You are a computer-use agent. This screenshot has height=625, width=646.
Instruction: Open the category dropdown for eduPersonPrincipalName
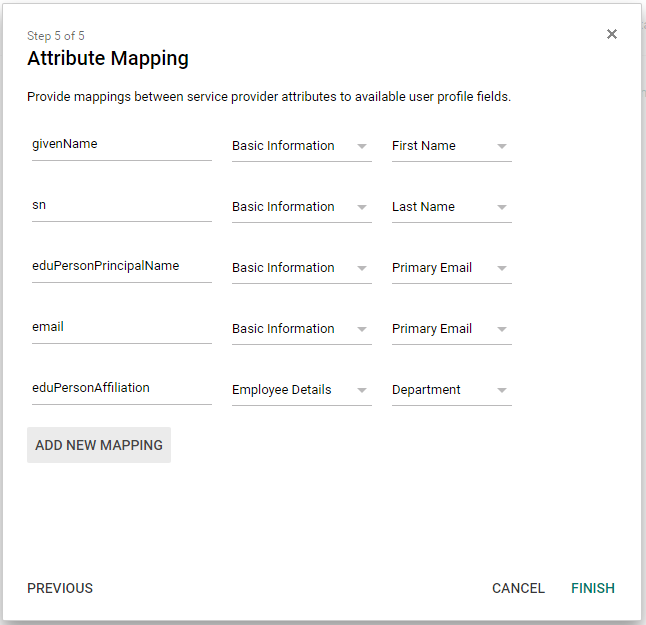point(301,268)
